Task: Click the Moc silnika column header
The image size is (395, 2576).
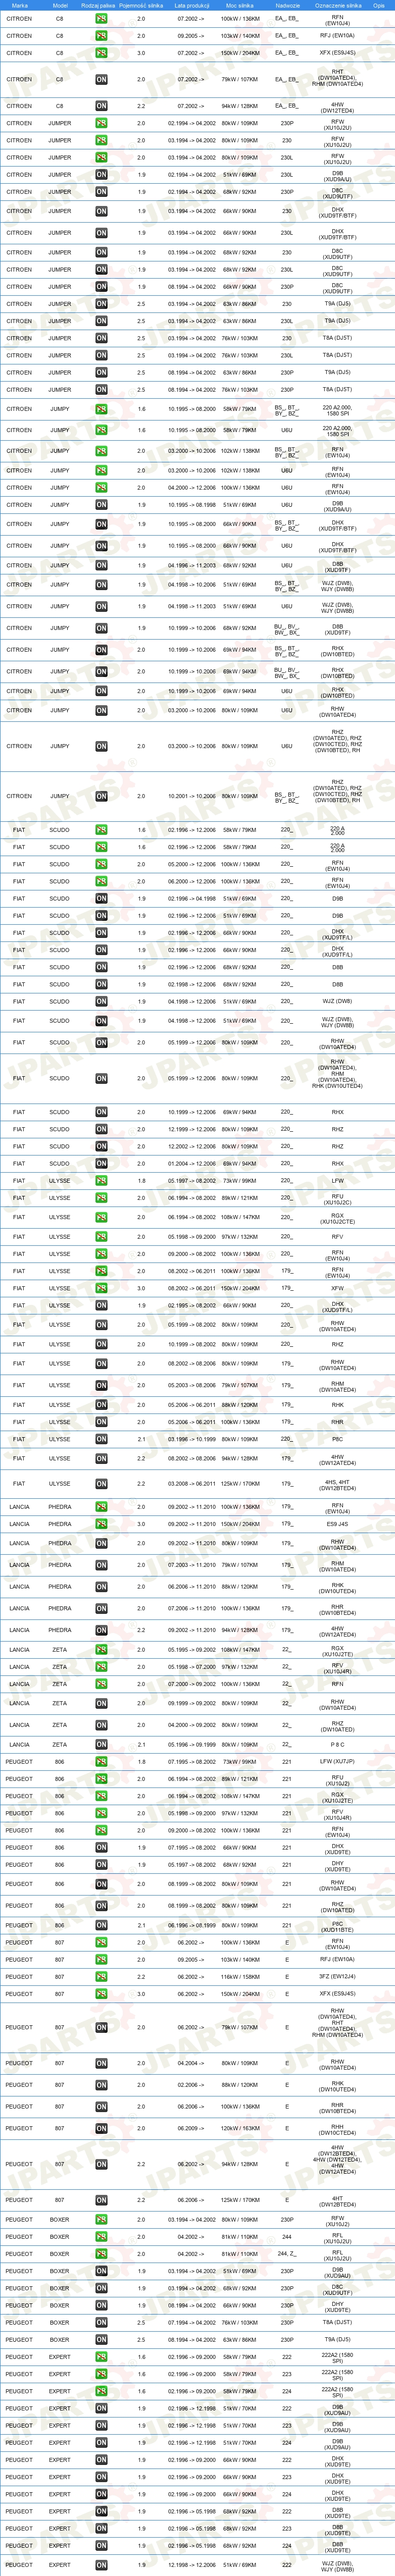Action: (x=240, y=5)
